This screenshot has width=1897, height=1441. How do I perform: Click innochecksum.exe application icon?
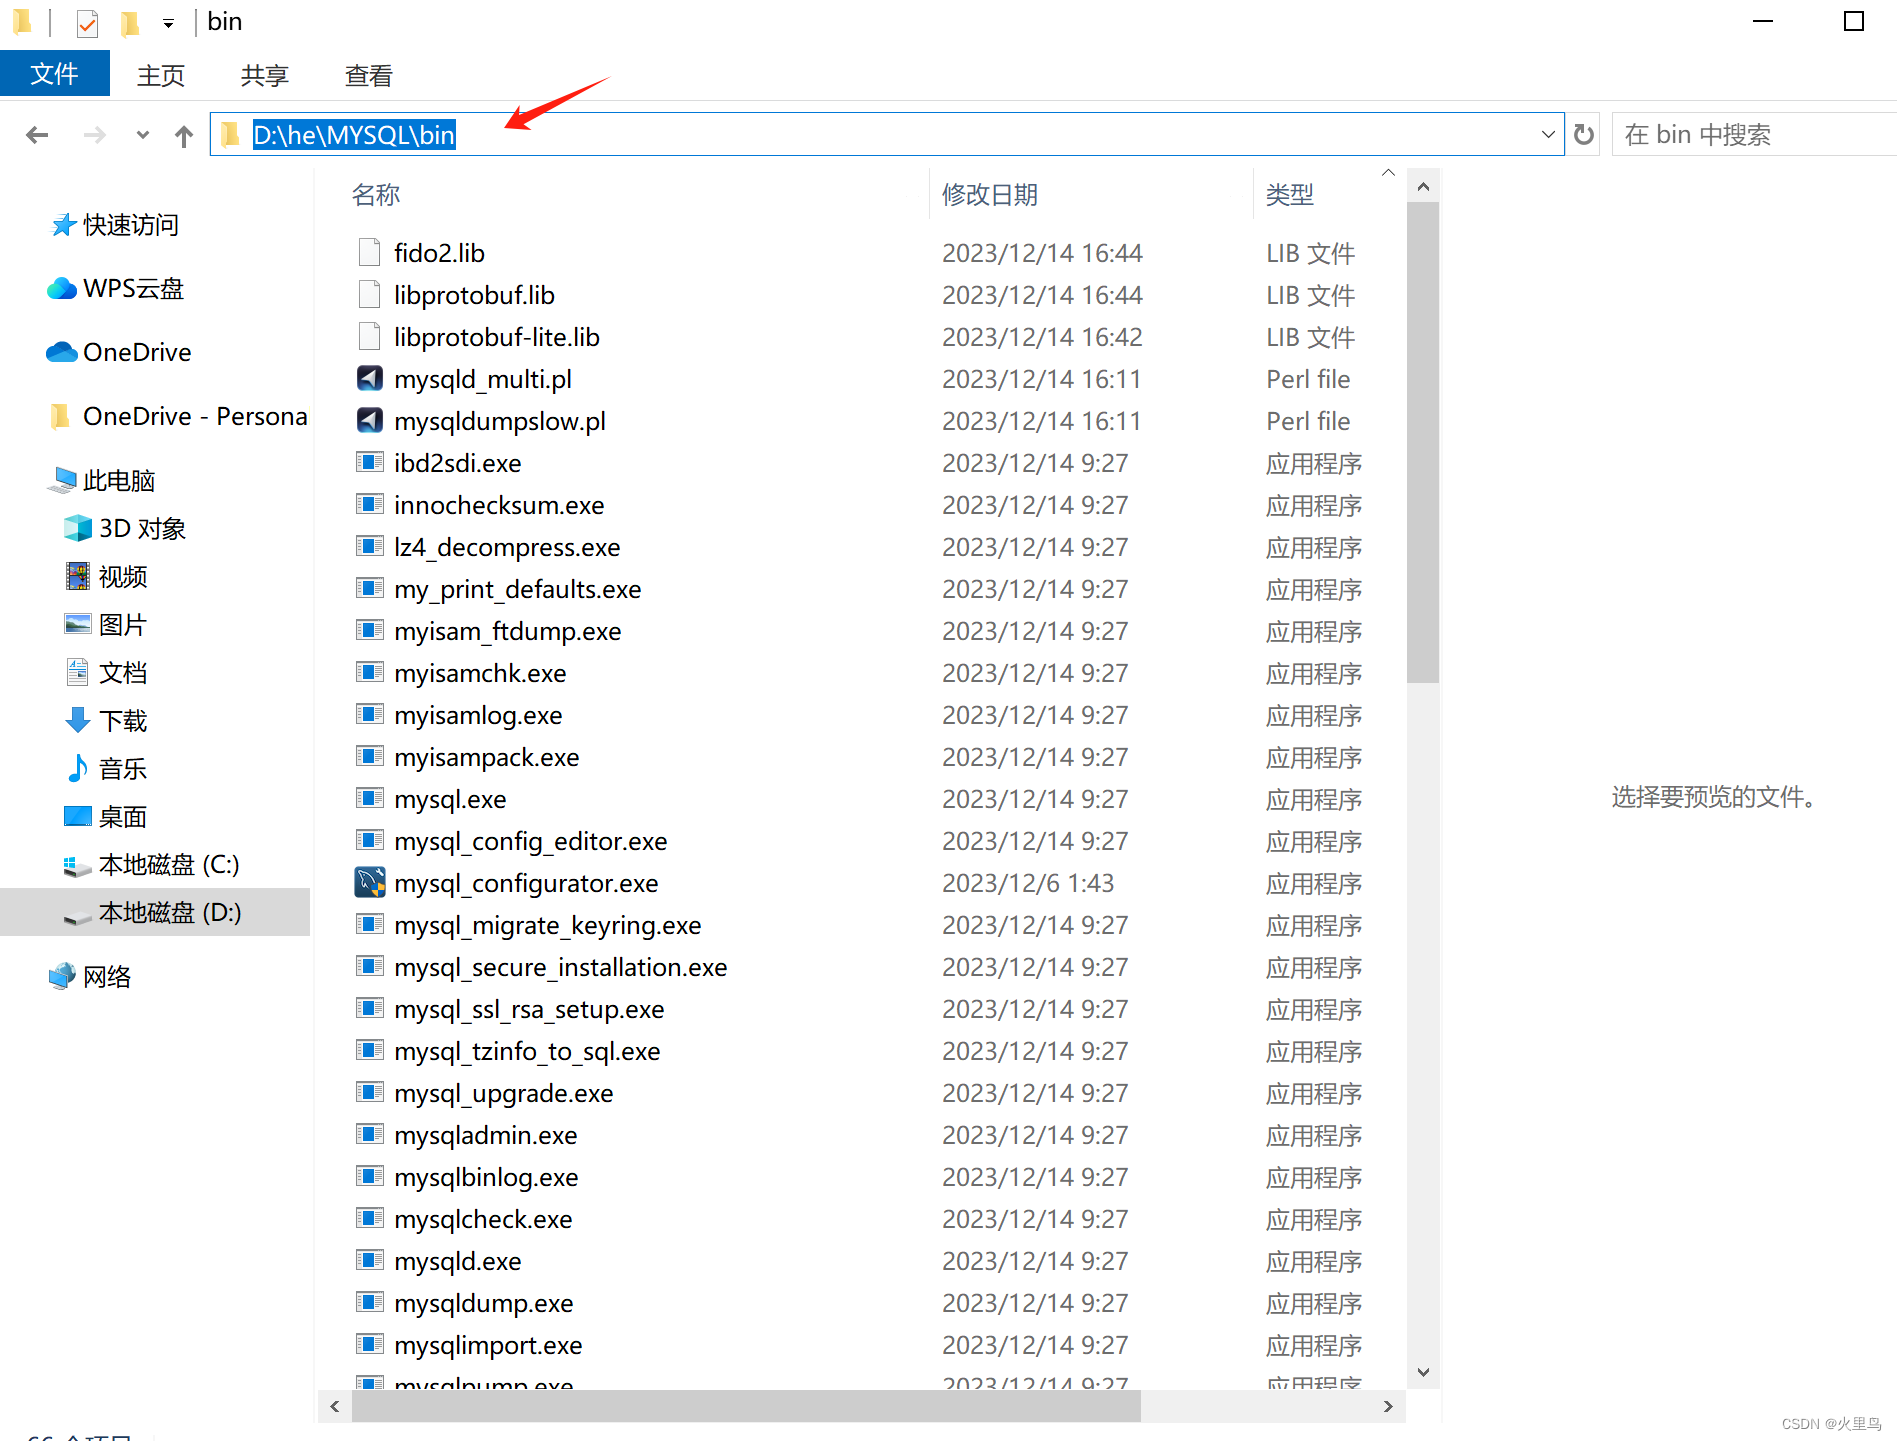pos(369,504)
